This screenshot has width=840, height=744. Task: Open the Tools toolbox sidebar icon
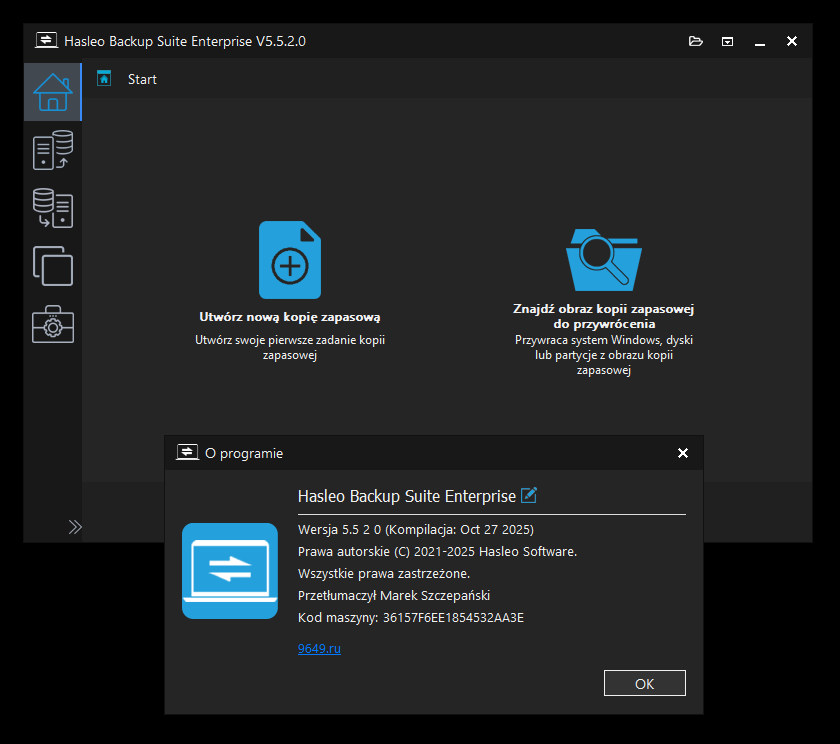coord(52,324)
